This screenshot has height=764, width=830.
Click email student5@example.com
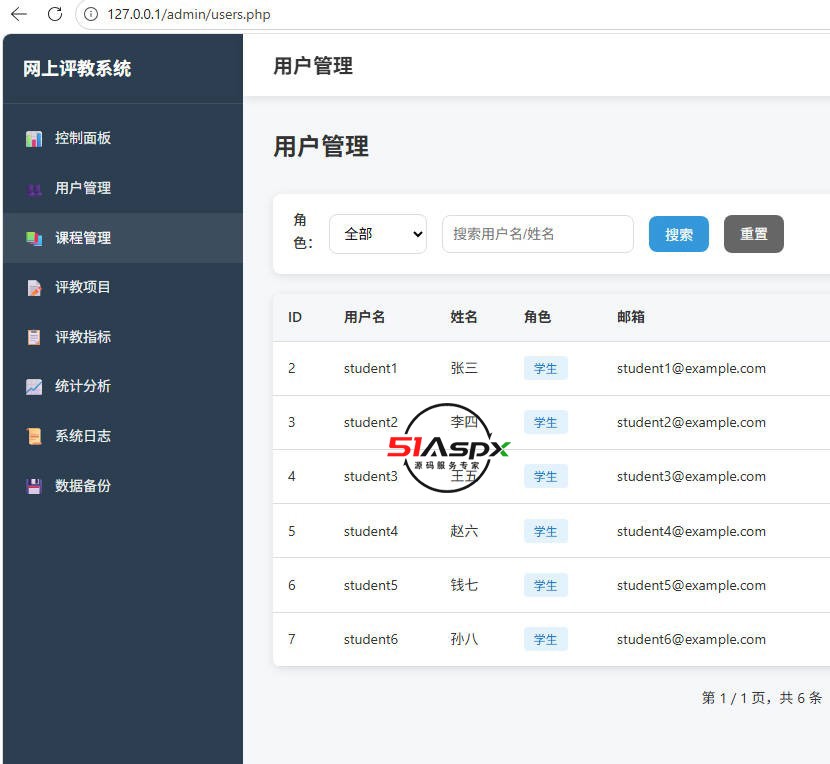pos(691,586)
